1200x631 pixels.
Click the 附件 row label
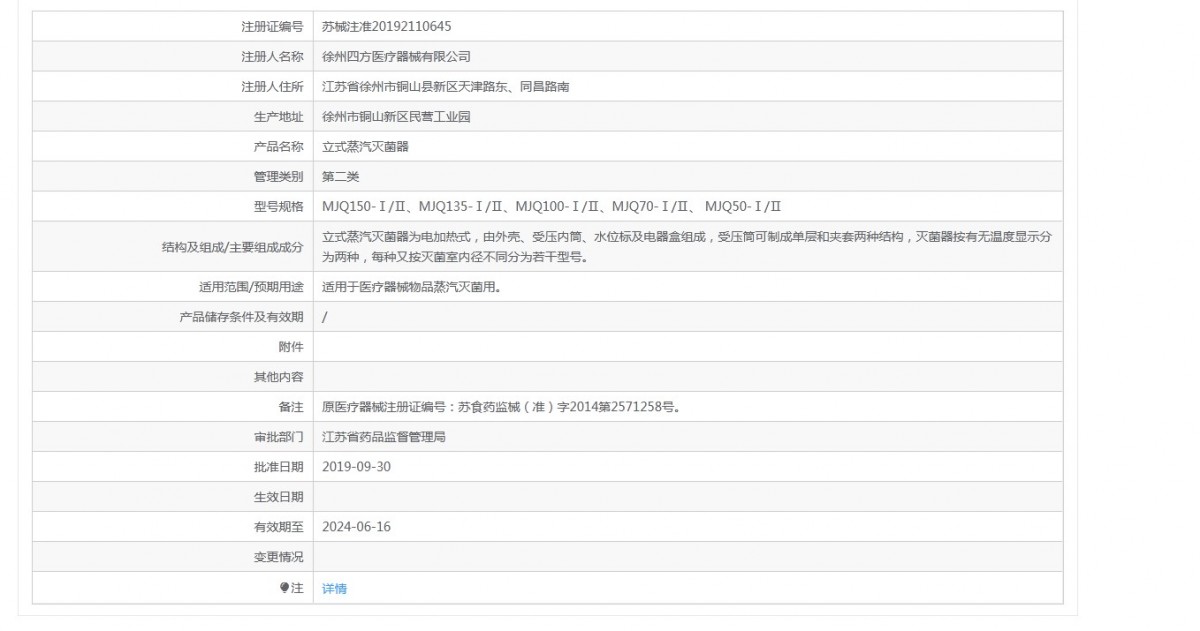291,347
